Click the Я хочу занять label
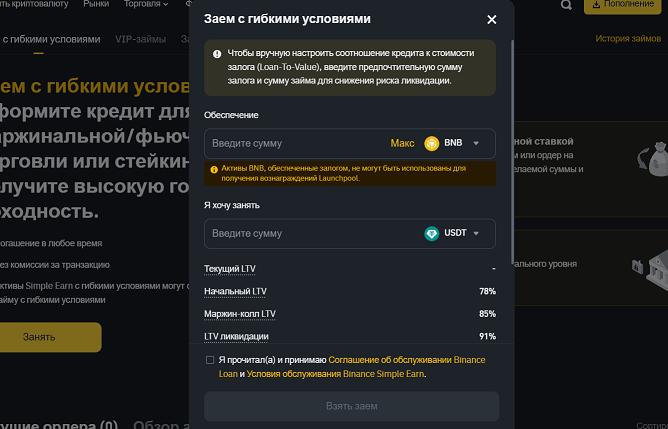The width and height of the screenshot is (668, 429). tap(232, 205)
